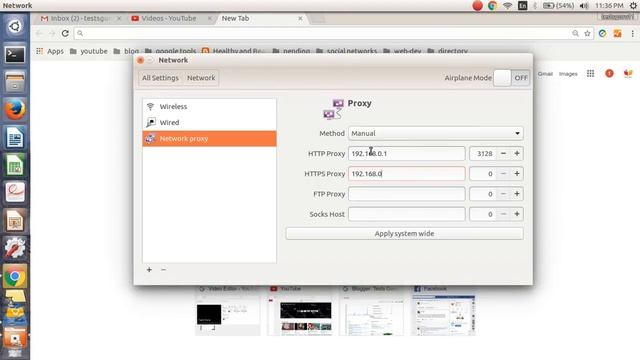This screenshot has width=640, height=360.
Task: Click All Settings button
Action: coord(160,78)
